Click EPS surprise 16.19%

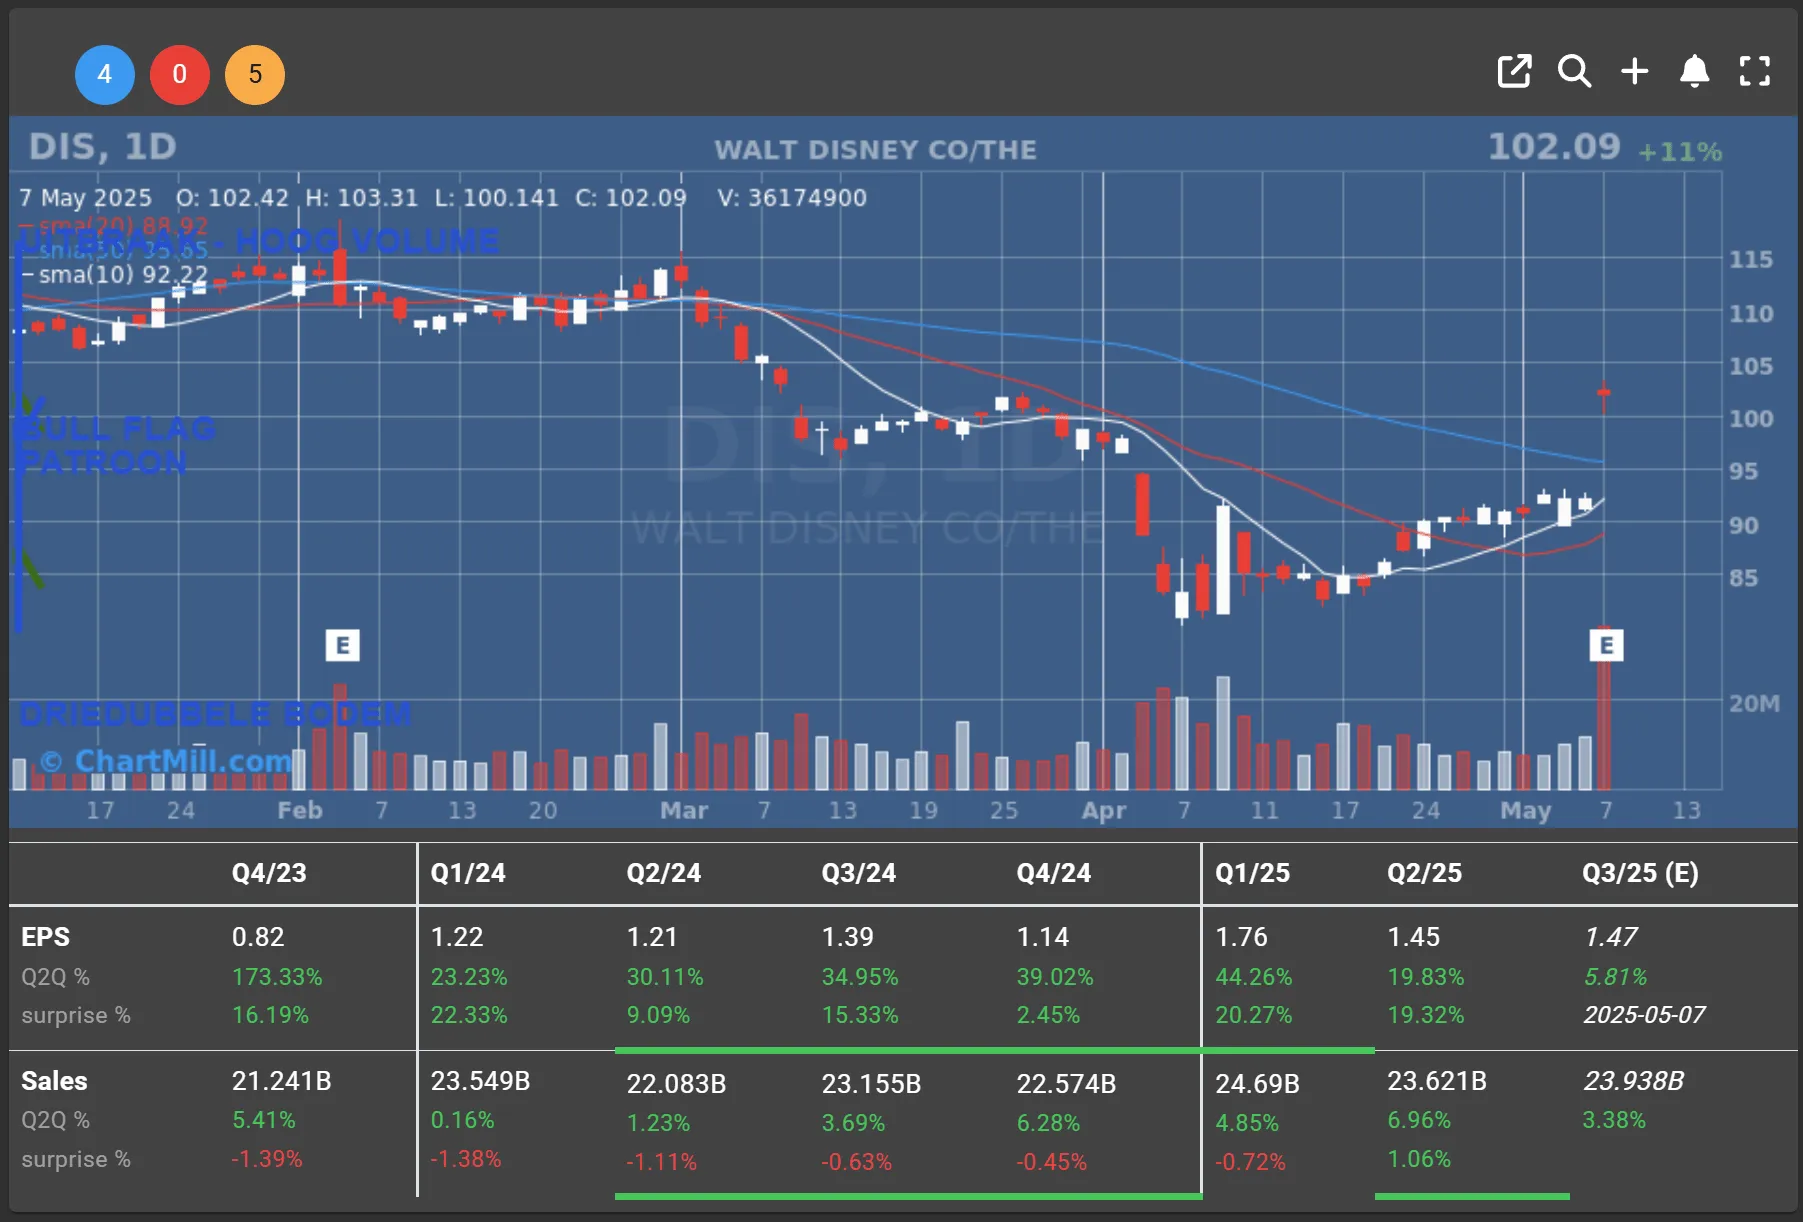[x=270, y=1015]
